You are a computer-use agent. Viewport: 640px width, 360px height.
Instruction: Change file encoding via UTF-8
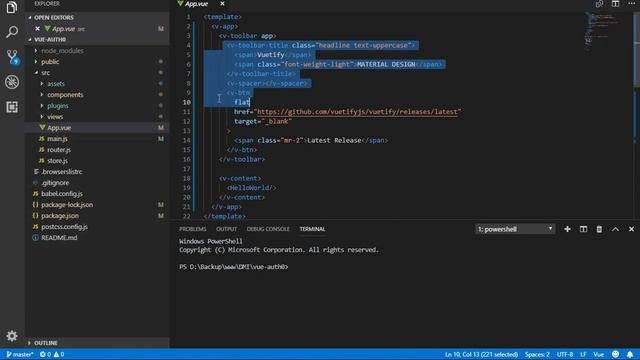pos(565,354)
